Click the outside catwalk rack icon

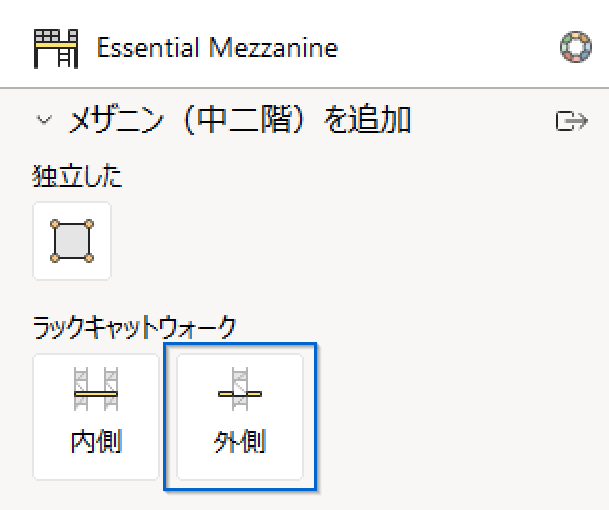(x=240, y=389)
